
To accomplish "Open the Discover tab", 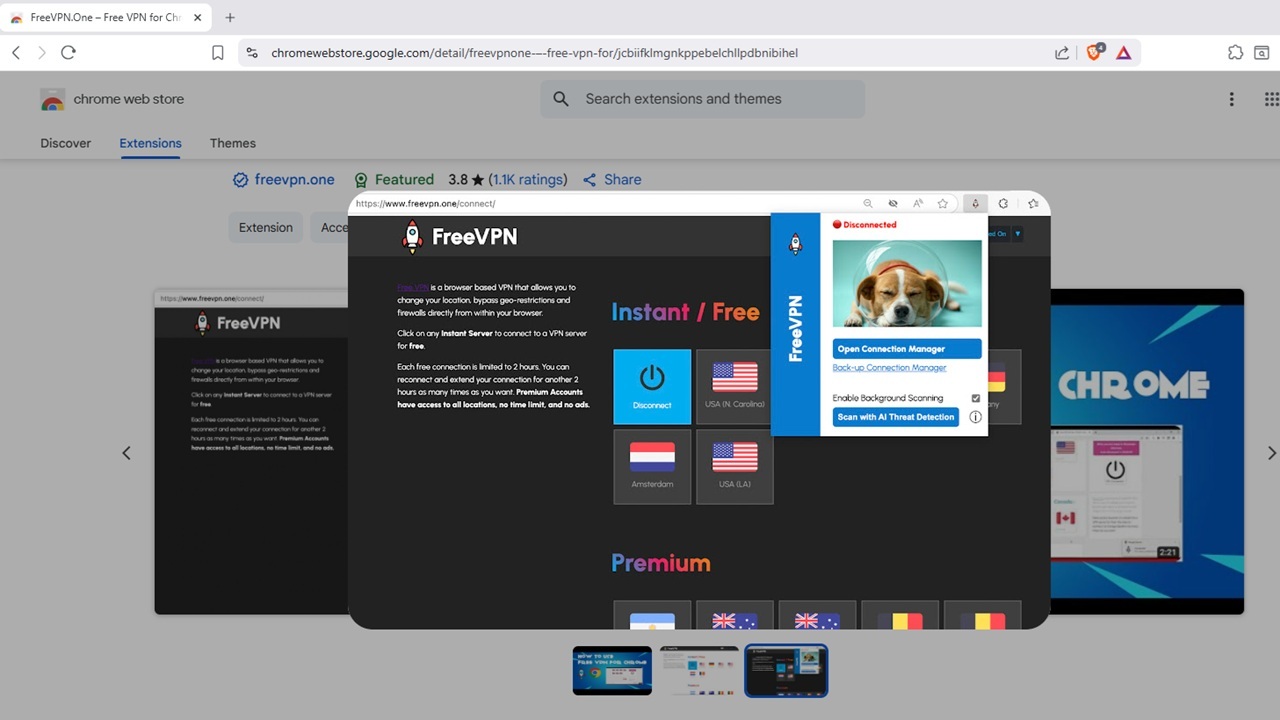I will 65,143.
